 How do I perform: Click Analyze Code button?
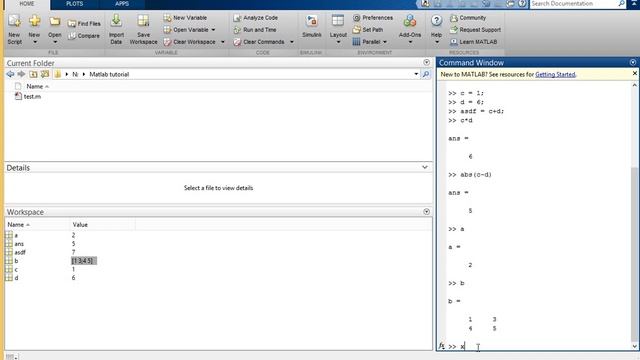click(256, 18)
